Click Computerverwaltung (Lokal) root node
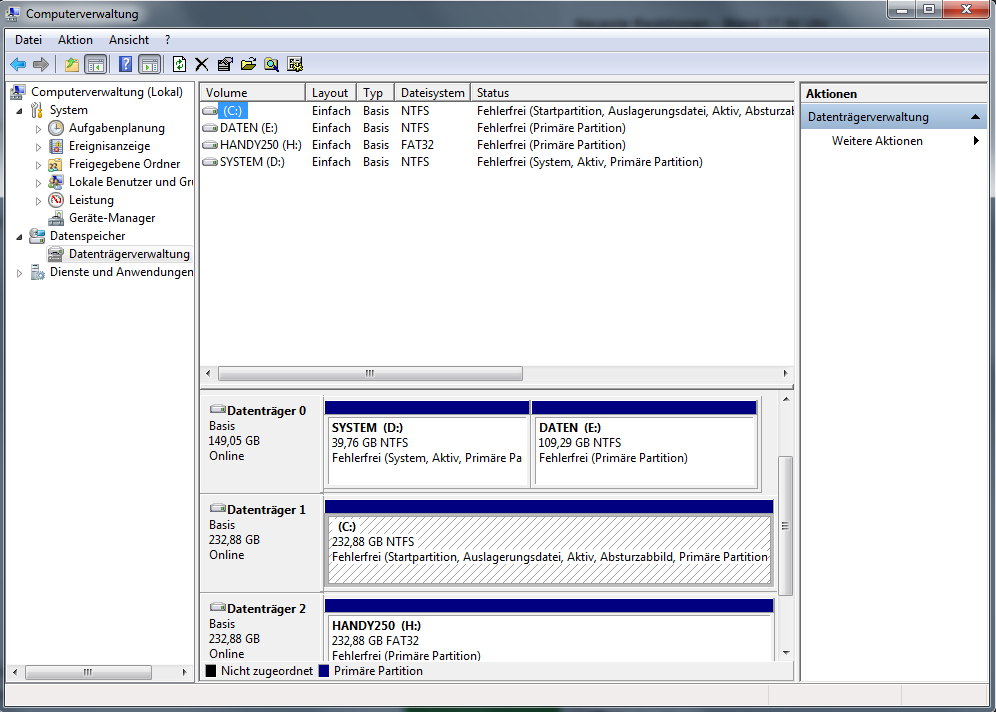Image resolution: width=996 pixels, height=712 pixels. (x=107, y=92)
